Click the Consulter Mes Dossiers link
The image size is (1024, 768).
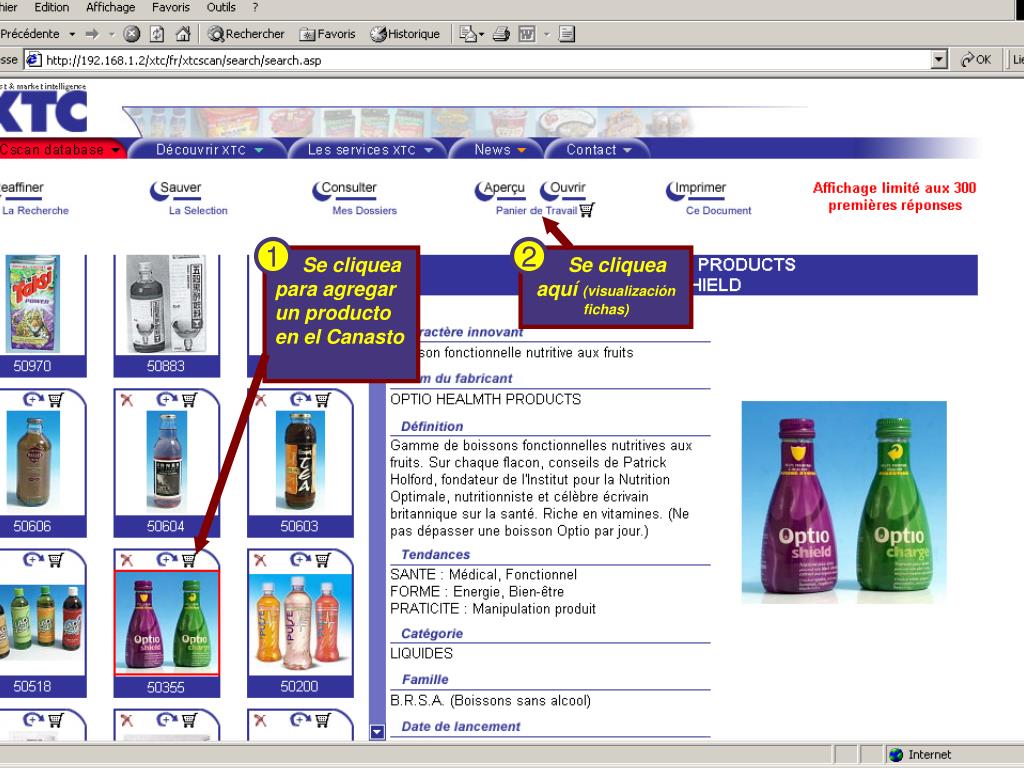click(x=355, y=198)
